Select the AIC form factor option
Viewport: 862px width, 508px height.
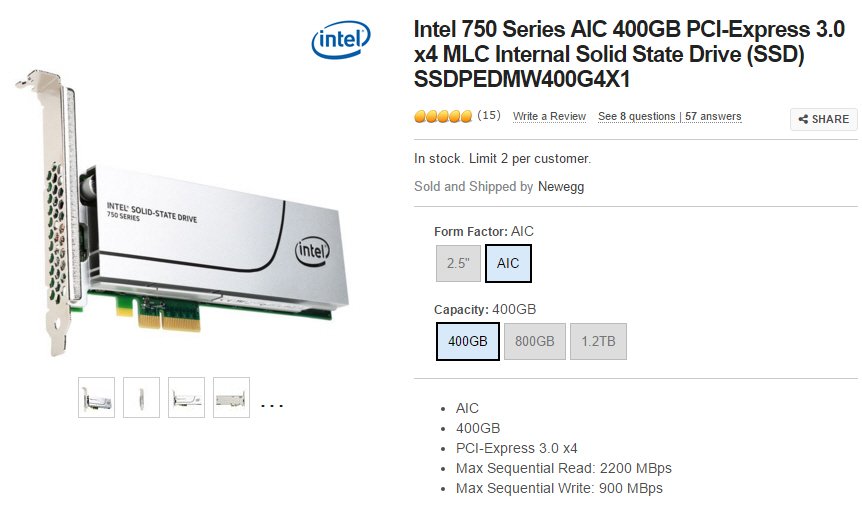coord(508,263)
